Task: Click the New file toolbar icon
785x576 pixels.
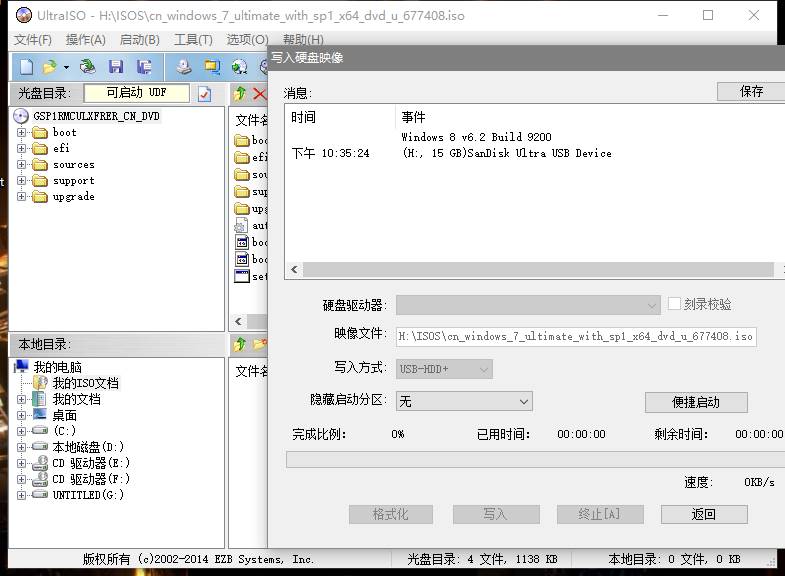Action: [x=26, y=67]
